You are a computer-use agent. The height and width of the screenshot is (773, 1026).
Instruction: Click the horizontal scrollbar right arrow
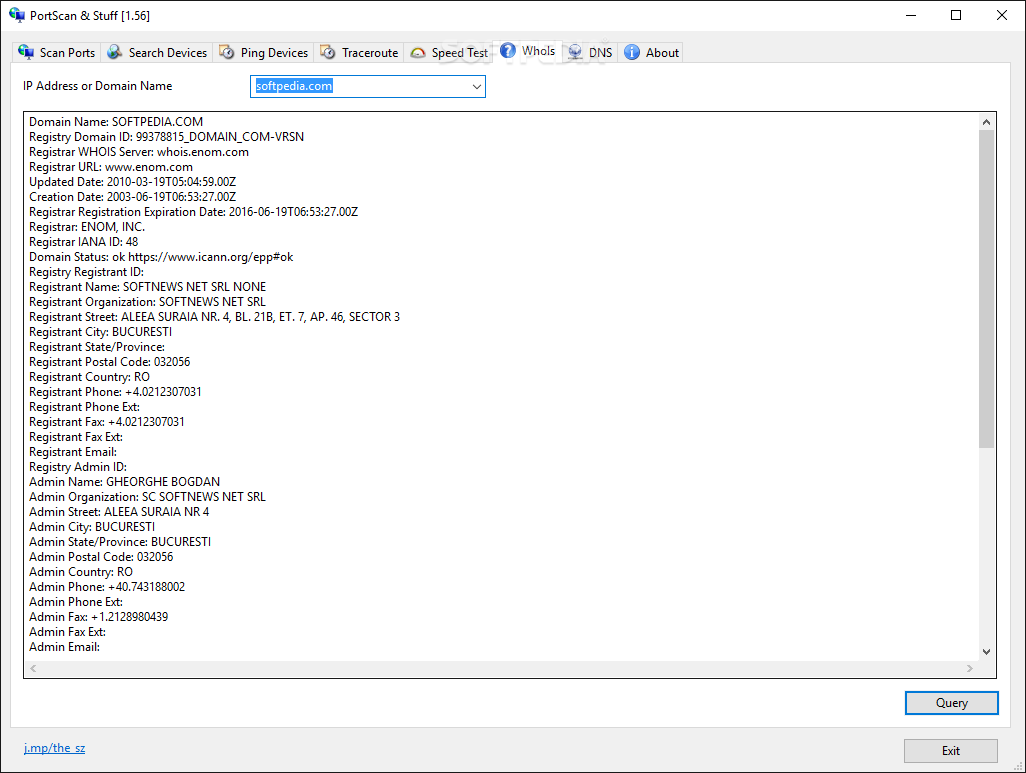click(970, 668)
